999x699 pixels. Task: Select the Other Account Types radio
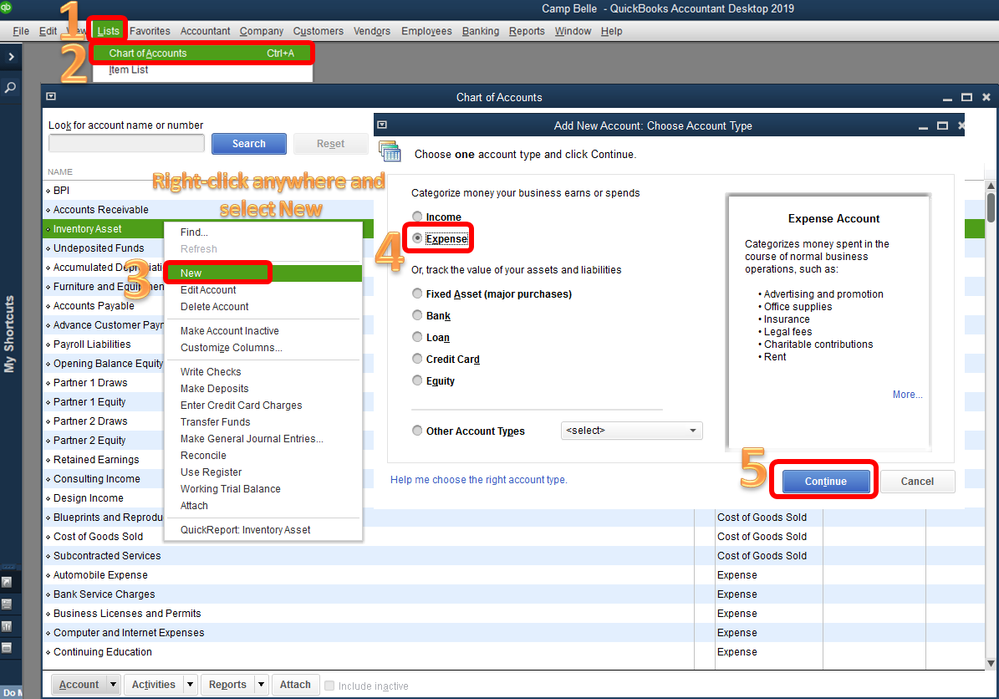click(x=417, y=430)
